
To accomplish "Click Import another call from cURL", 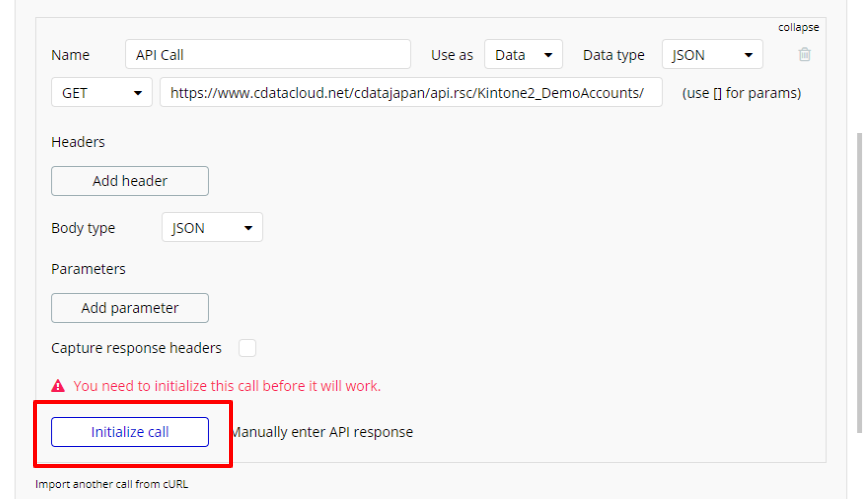I will [112, 484].
